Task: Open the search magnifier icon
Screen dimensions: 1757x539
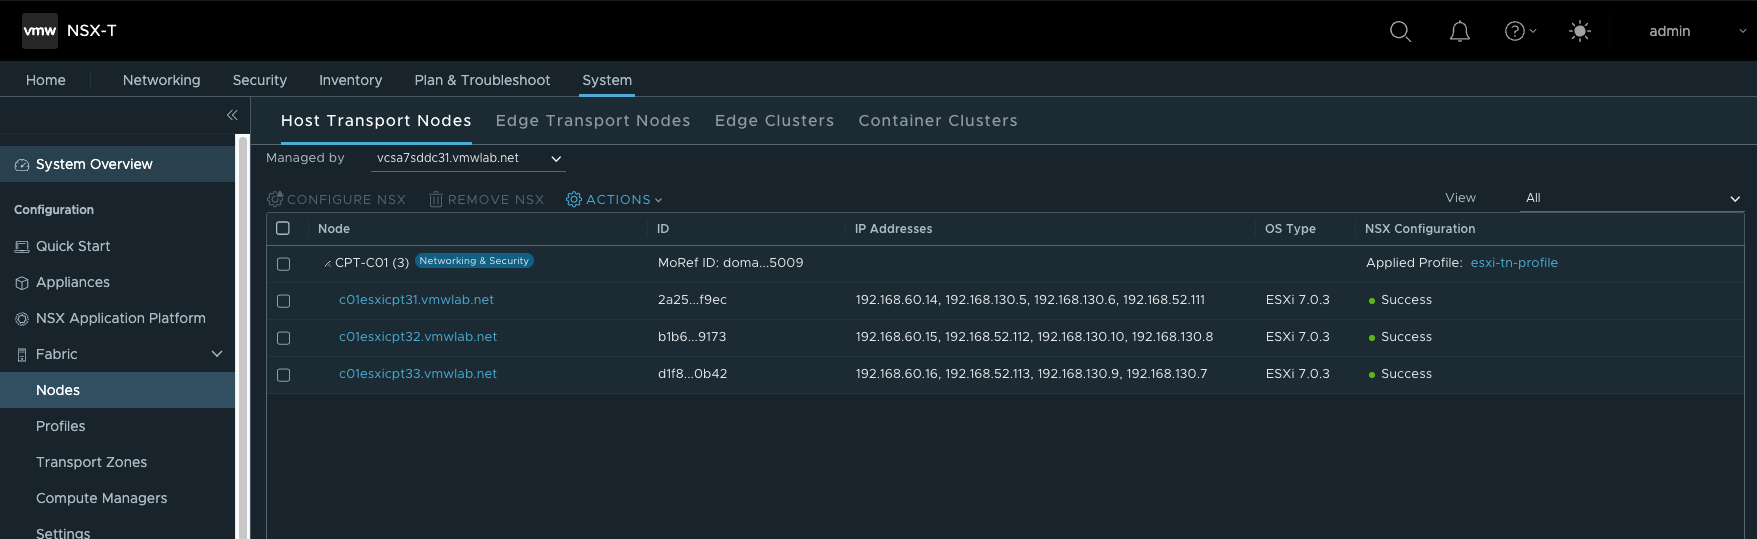Action: [1401, 32]
